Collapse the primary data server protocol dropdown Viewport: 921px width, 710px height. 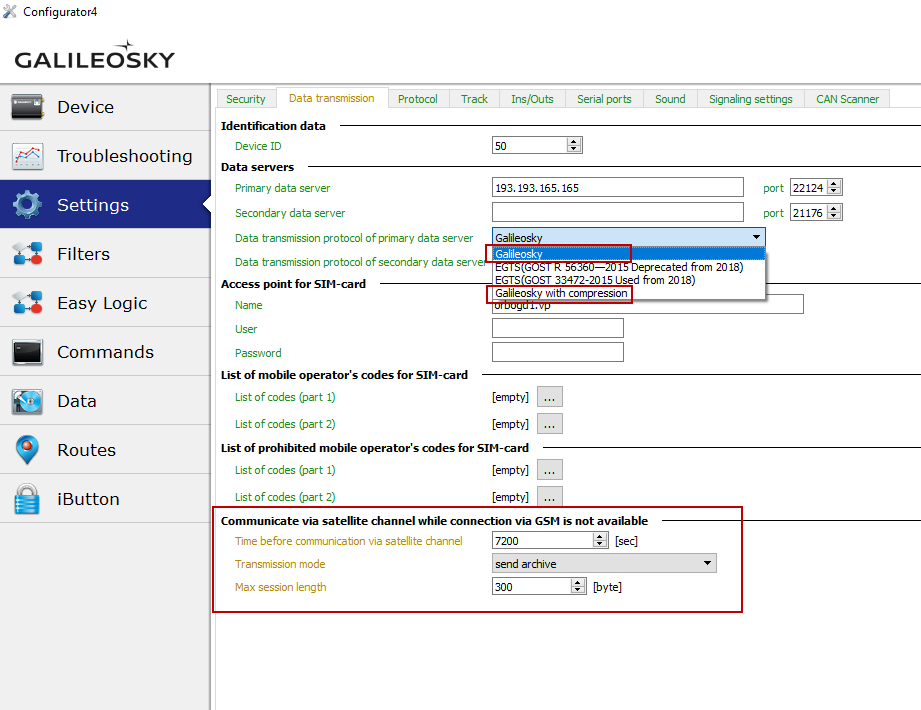pyautogui.click(x=756, y=238)
